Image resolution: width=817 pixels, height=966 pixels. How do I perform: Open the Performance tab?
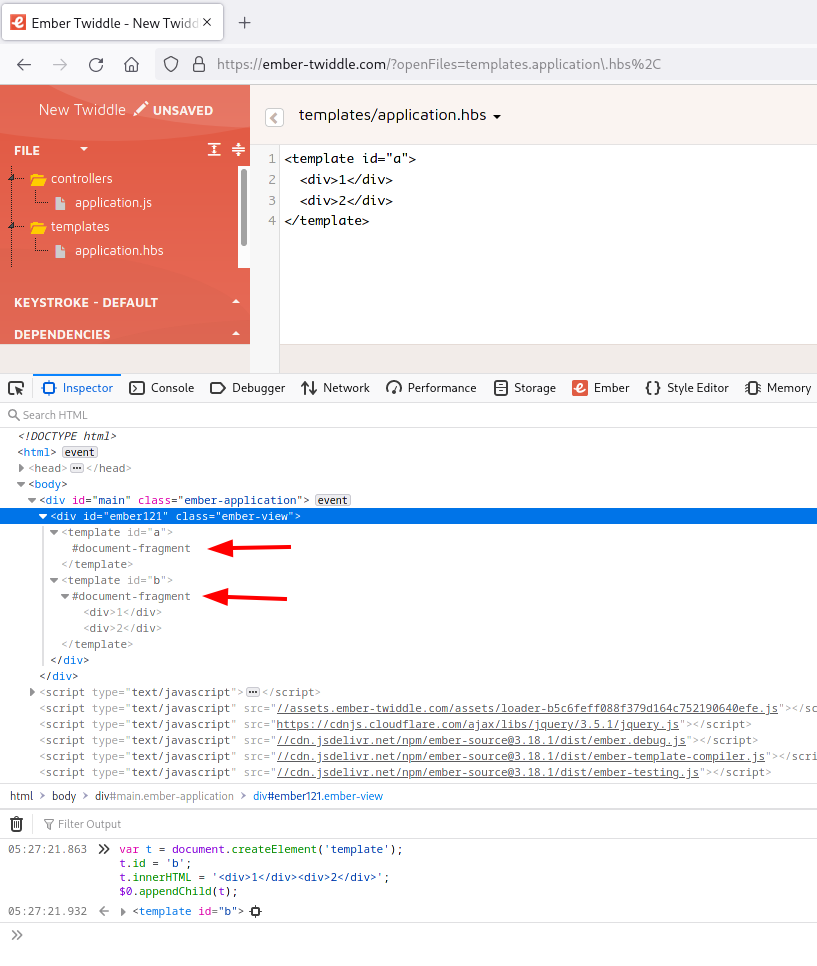click(x=431, y=388)
